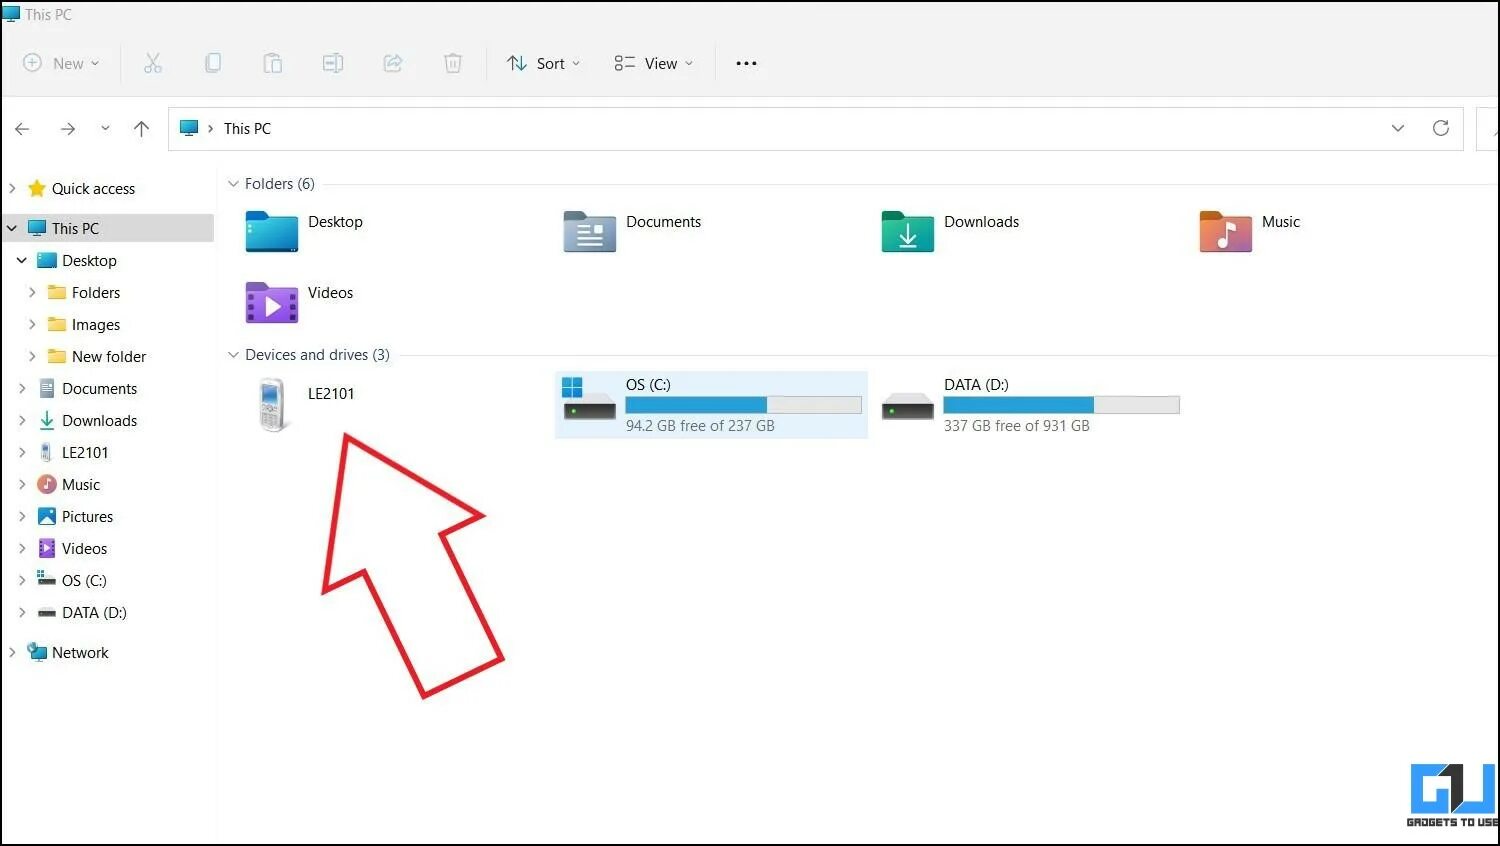Go forward with the right arrow button
Viewport: 1500px width, 846px height.
click(x=67, y=129)
